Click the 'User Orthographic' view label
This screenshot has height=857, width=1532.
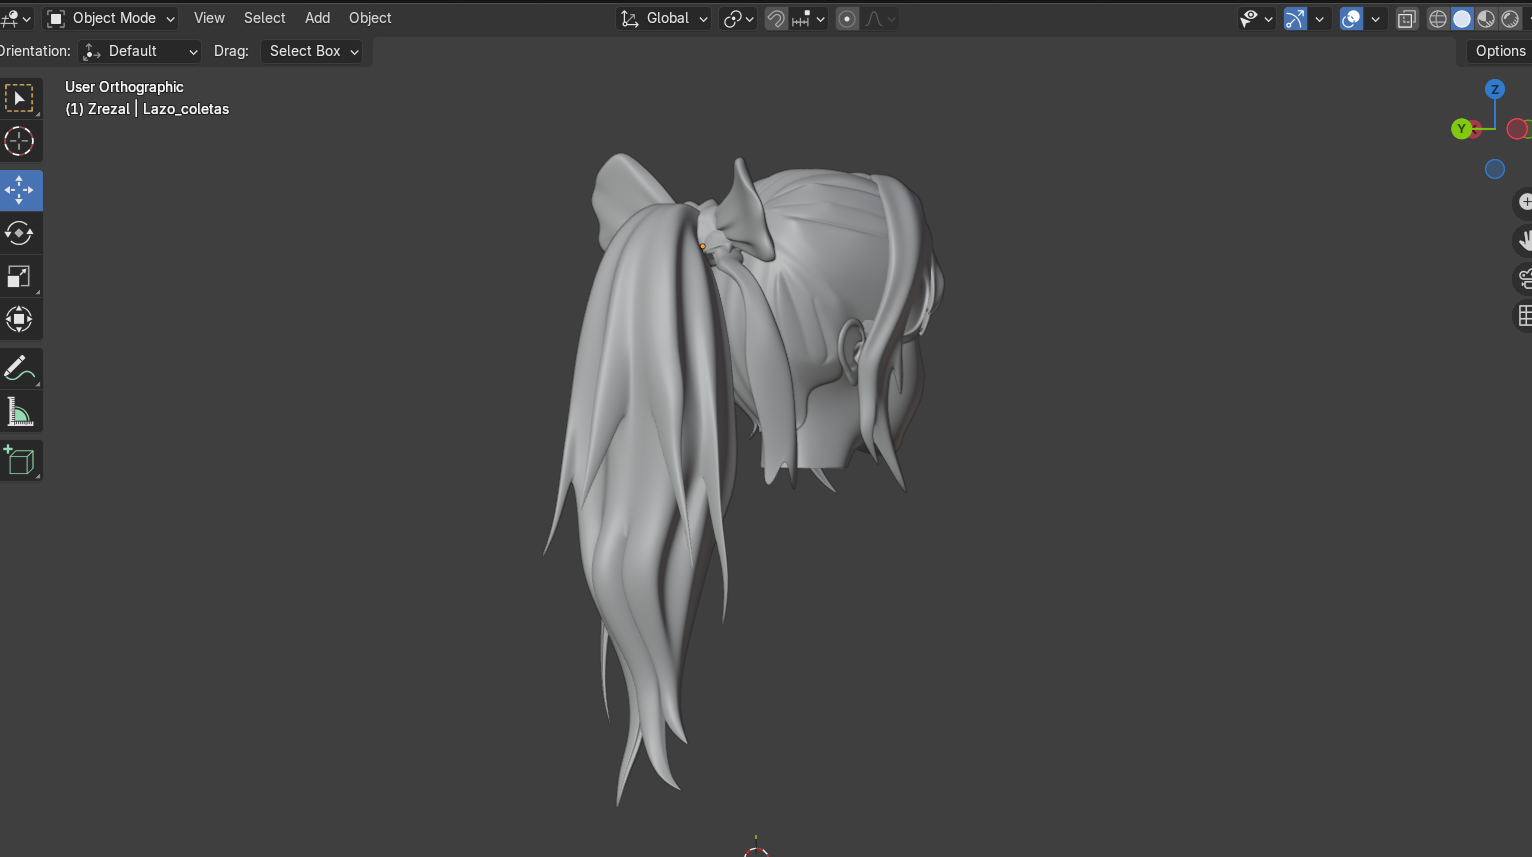[124, 87]
